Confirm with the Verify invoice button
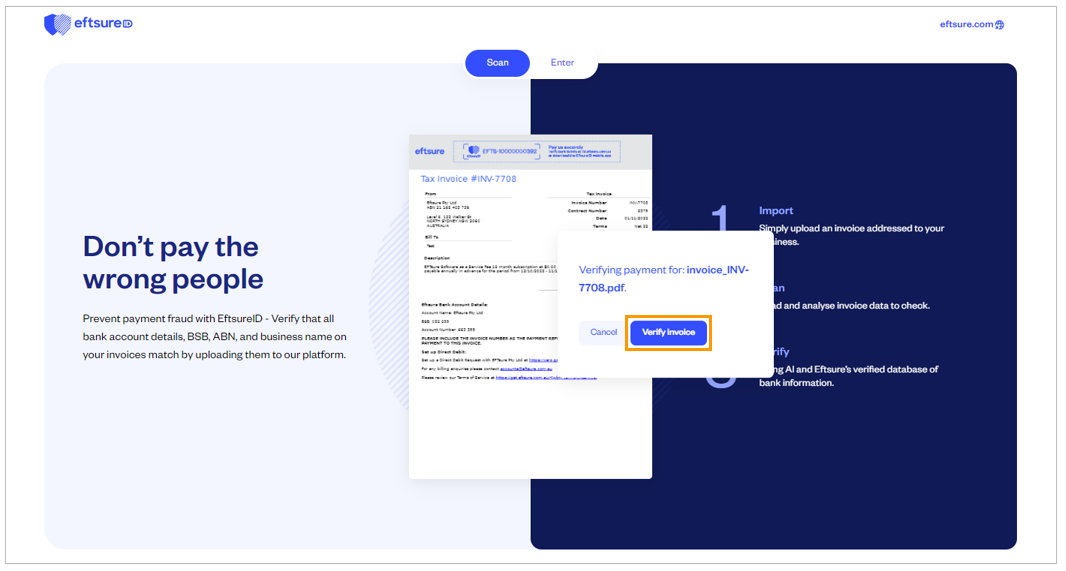This screenshot has height=571, width=1066. (x=668, y=332)
